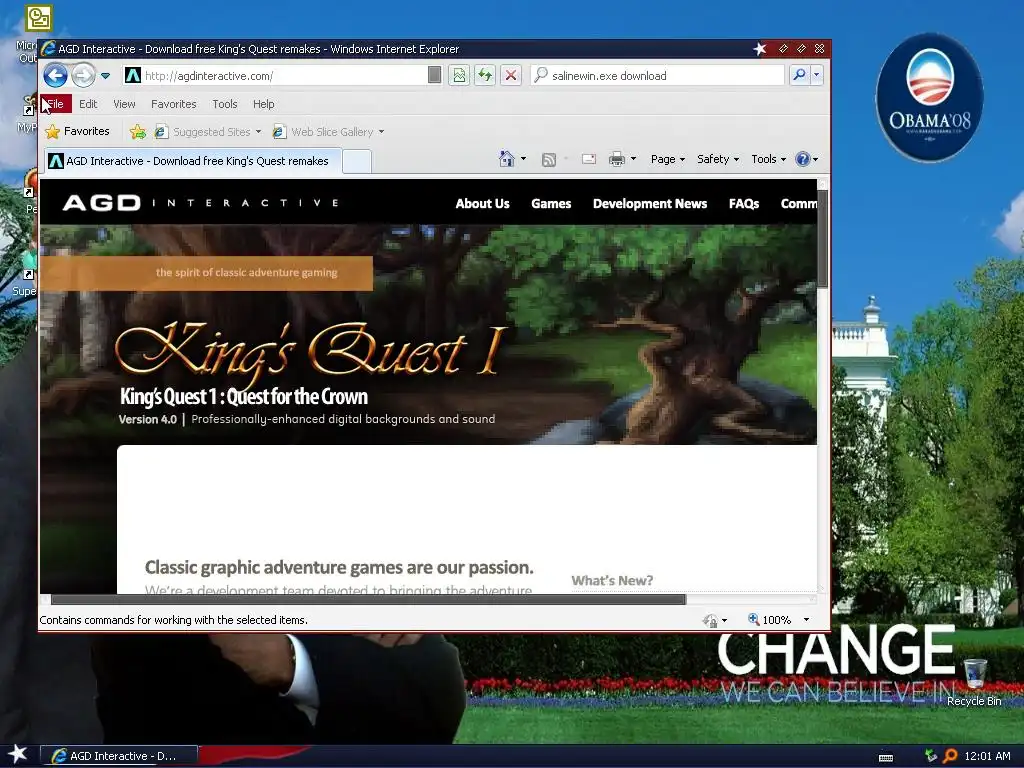Select the AGD Interactive browser tab
The width and height of the screenshot is (1024, 768).
point(193,161)
